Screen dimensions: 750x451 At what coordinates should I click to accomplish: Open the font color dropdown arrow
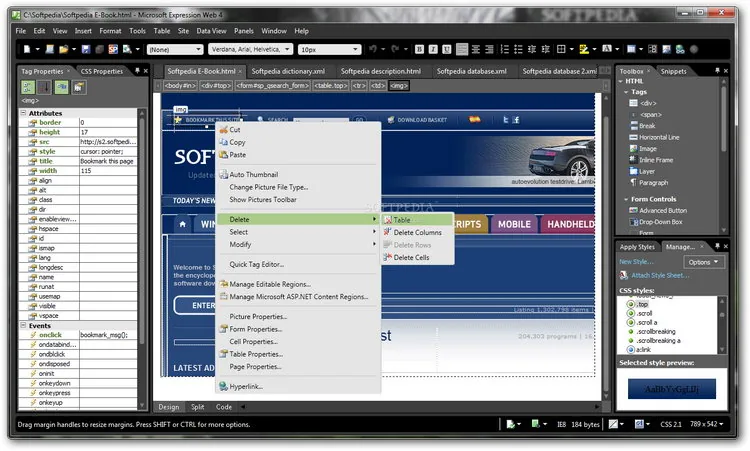[617, 49]
